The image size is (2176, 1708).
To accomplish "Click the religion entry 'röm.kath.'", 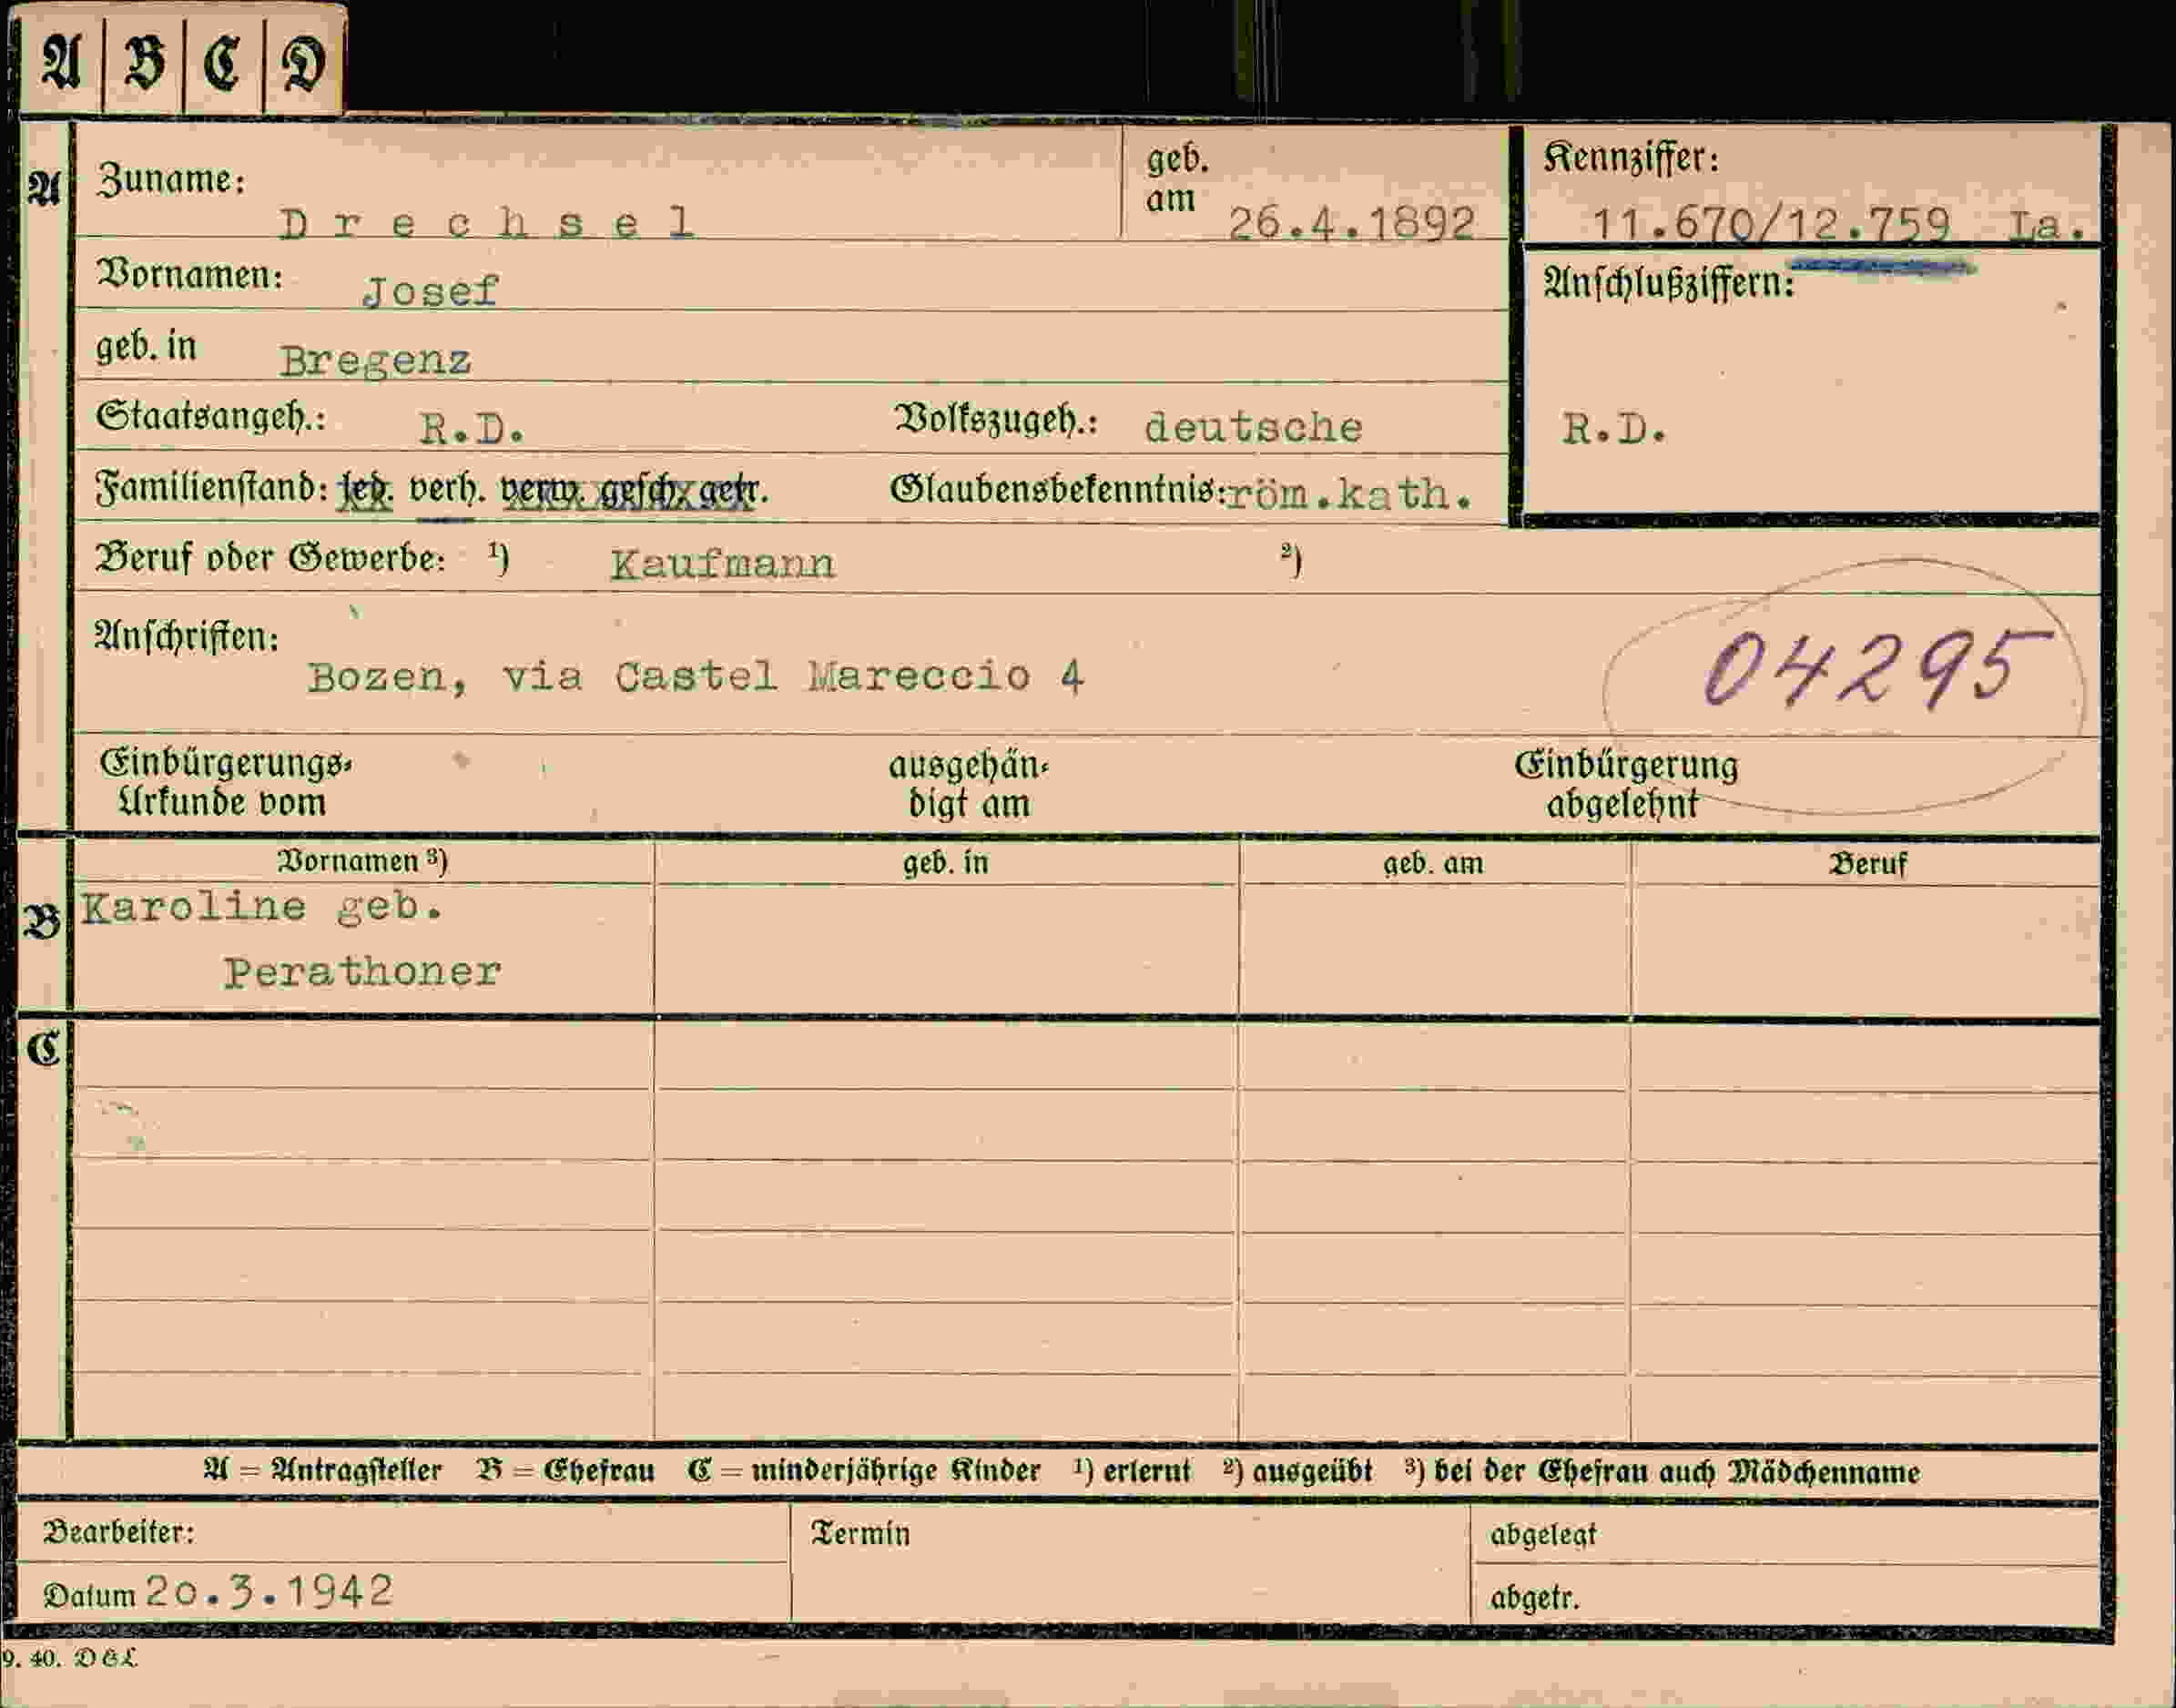I will pos(1349,493).
